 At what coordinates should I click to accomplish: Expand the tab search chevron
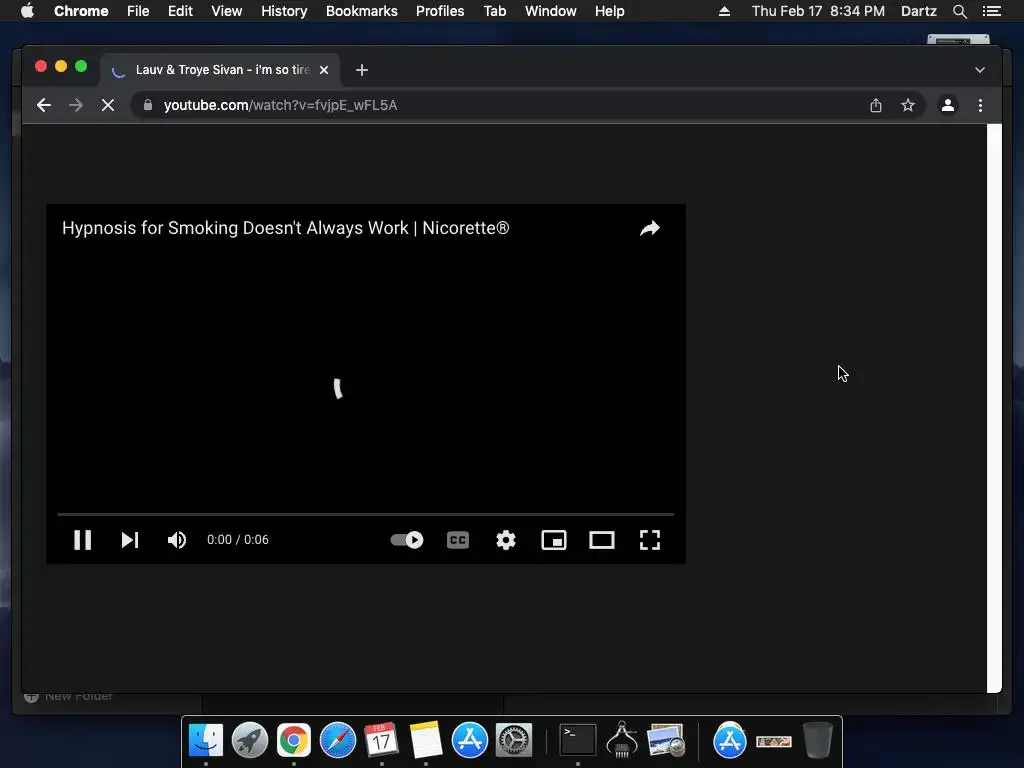[980, 70]
